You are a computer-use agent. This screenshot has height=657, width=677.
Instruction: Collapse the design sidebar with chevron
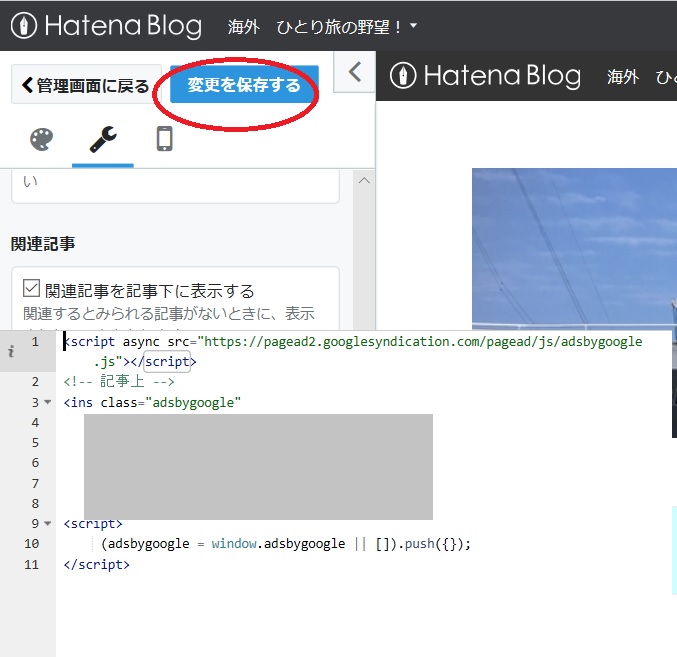354,72
